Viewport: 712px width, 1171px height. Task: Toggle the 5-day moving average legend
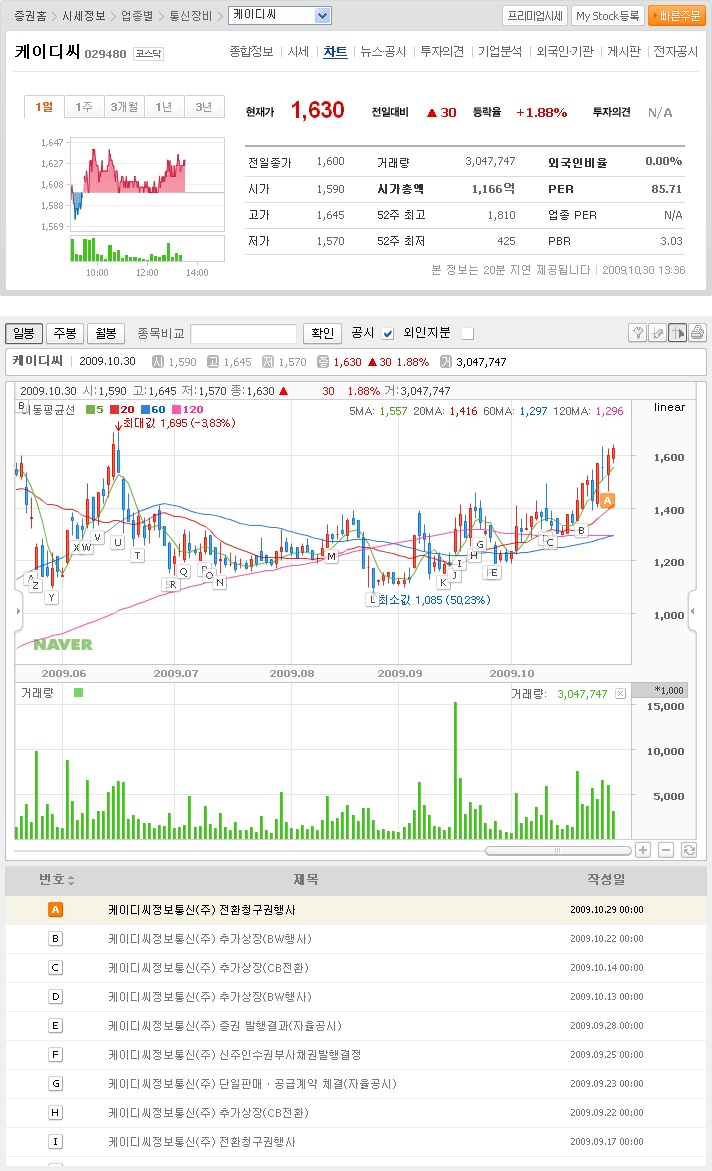point(94,409)
